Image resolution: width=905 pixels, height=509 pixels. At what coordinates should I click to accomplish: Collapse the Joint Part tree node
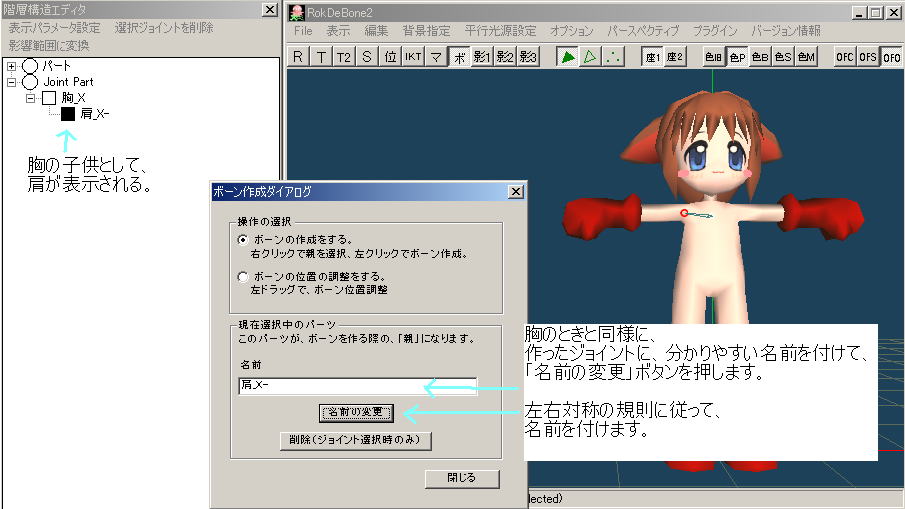(x=12, y=82)
